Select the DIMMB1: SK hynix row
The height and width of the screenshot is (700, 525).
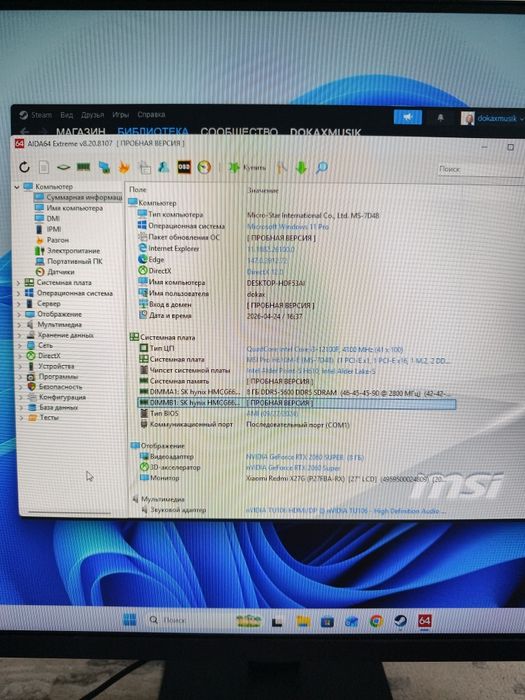pyautogui.click(x=296, y=403)
